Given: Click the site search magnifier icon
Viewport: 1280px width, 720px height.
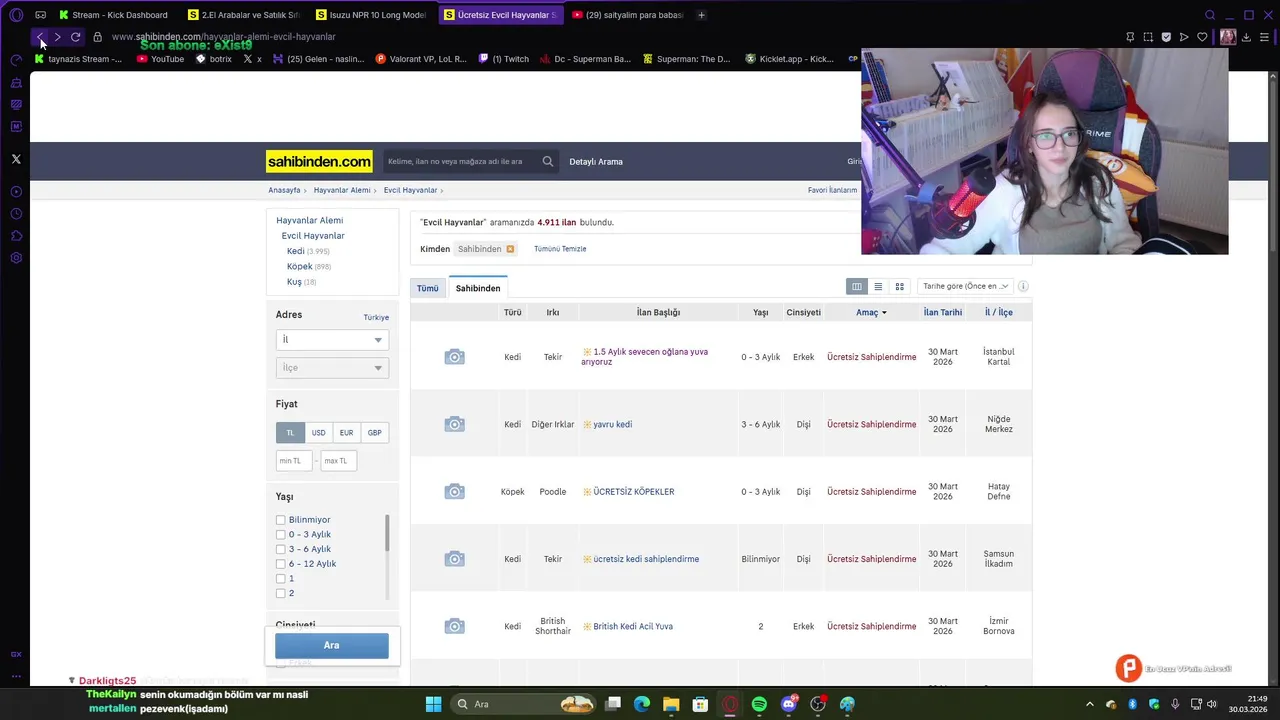Looking at the screenshot, I should pyautogui.click(x=548, y=161).
